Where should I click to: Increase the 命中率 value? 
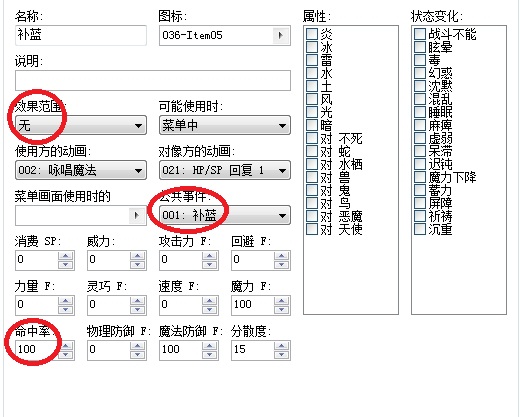(x=66, y=346)
